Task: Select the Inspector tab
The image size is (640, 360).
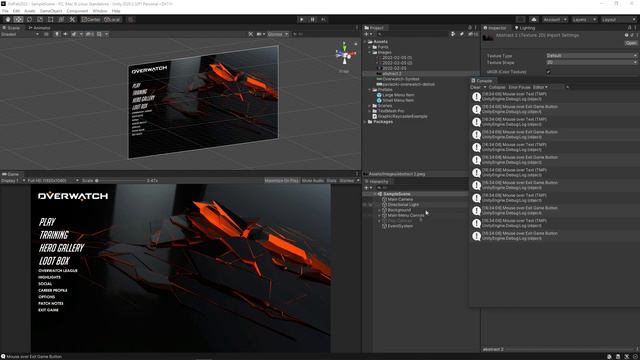Action: pyautogui.click(x=495, y=28)
